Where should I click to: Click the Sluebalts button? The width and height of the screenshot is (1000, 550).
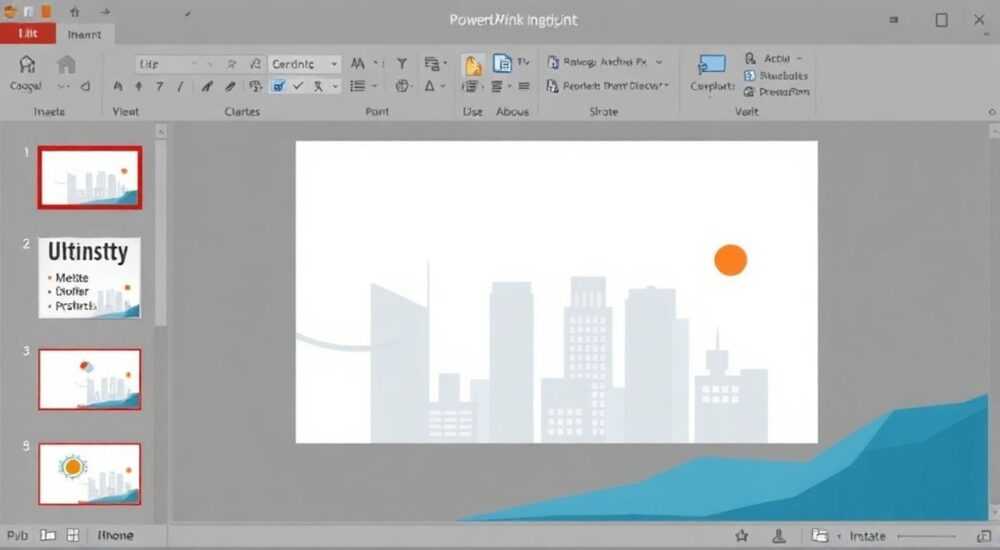coord(776,75)
